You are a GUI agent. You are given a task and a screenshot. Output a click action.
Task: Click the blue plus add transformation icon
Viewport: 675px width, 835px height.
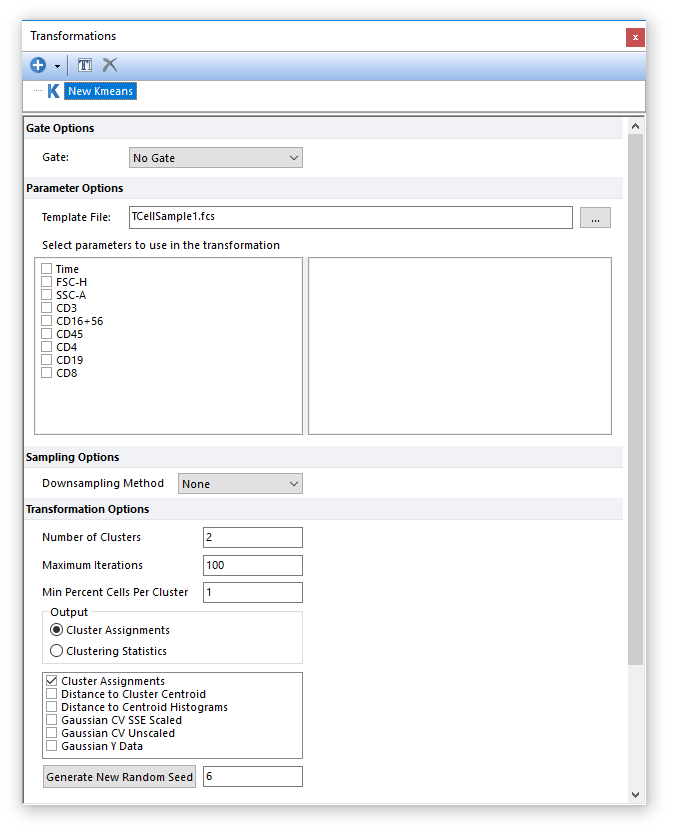(38, 66)
